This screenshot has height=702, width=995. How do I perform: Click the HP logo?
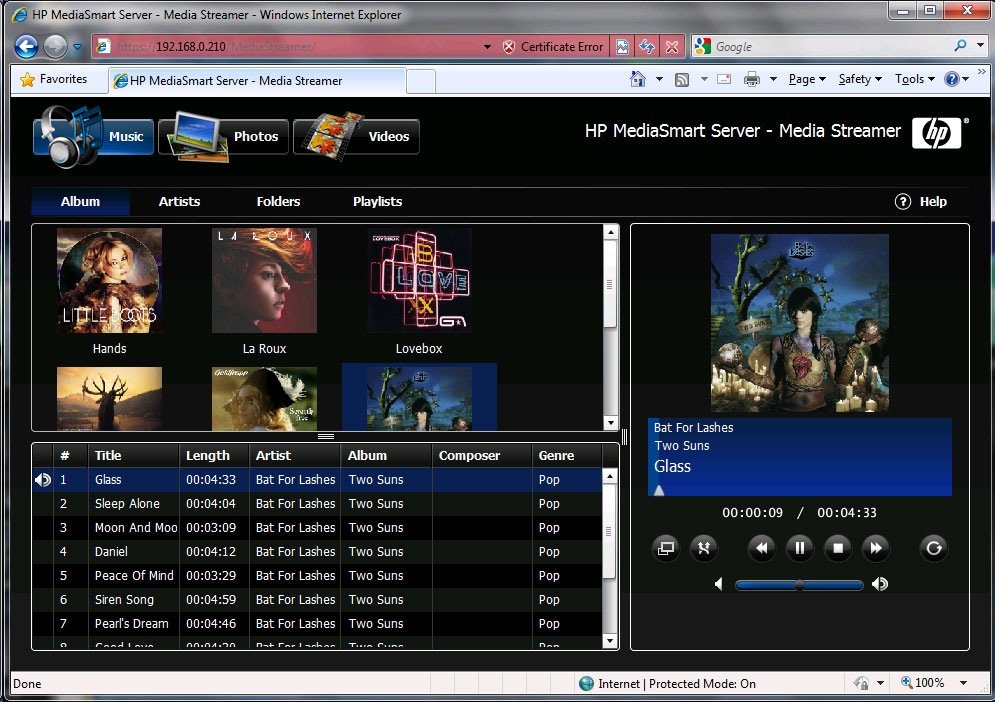937,133
